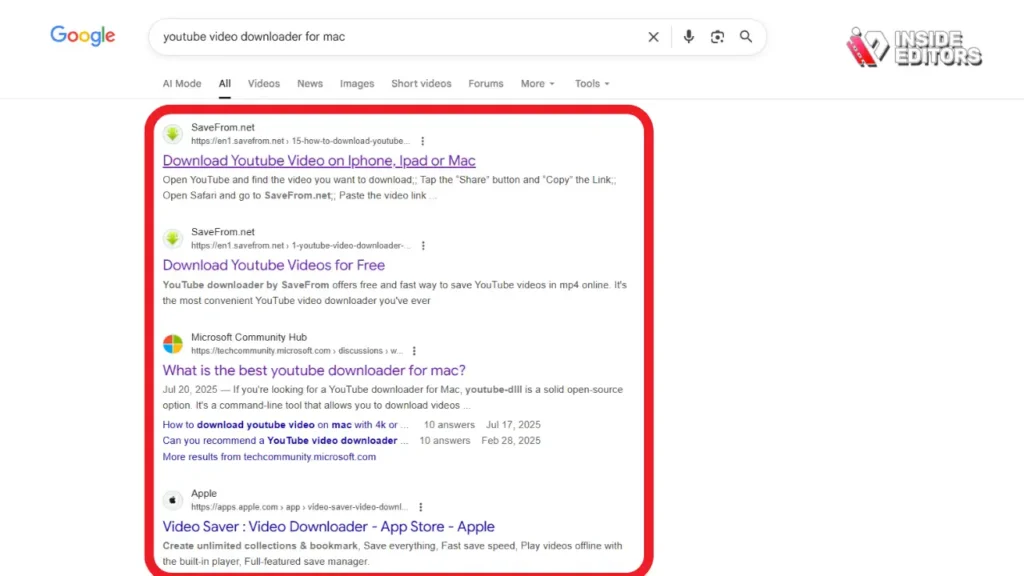The image size is (1024, 576).
Task: Click "10 answers" beside Feb 28, 2025
Action: [x=445, y=441]
